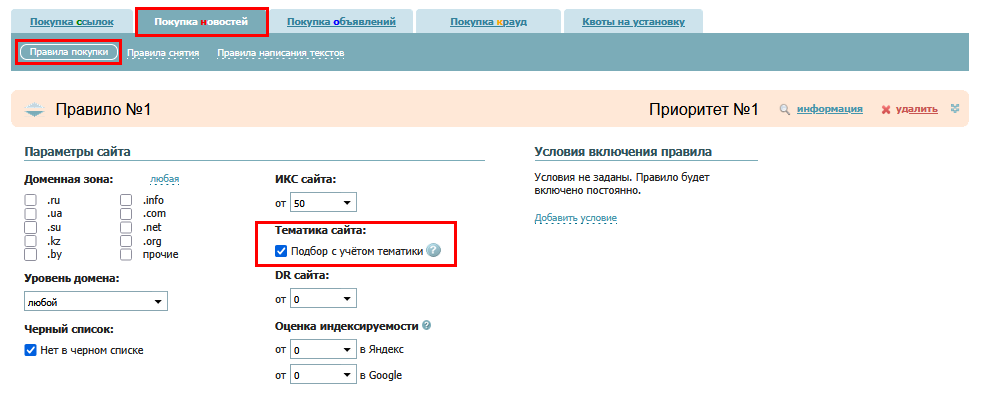Viewport: 985px width, 412px height.
Task: Click the информация link
Action: (829, 109)
